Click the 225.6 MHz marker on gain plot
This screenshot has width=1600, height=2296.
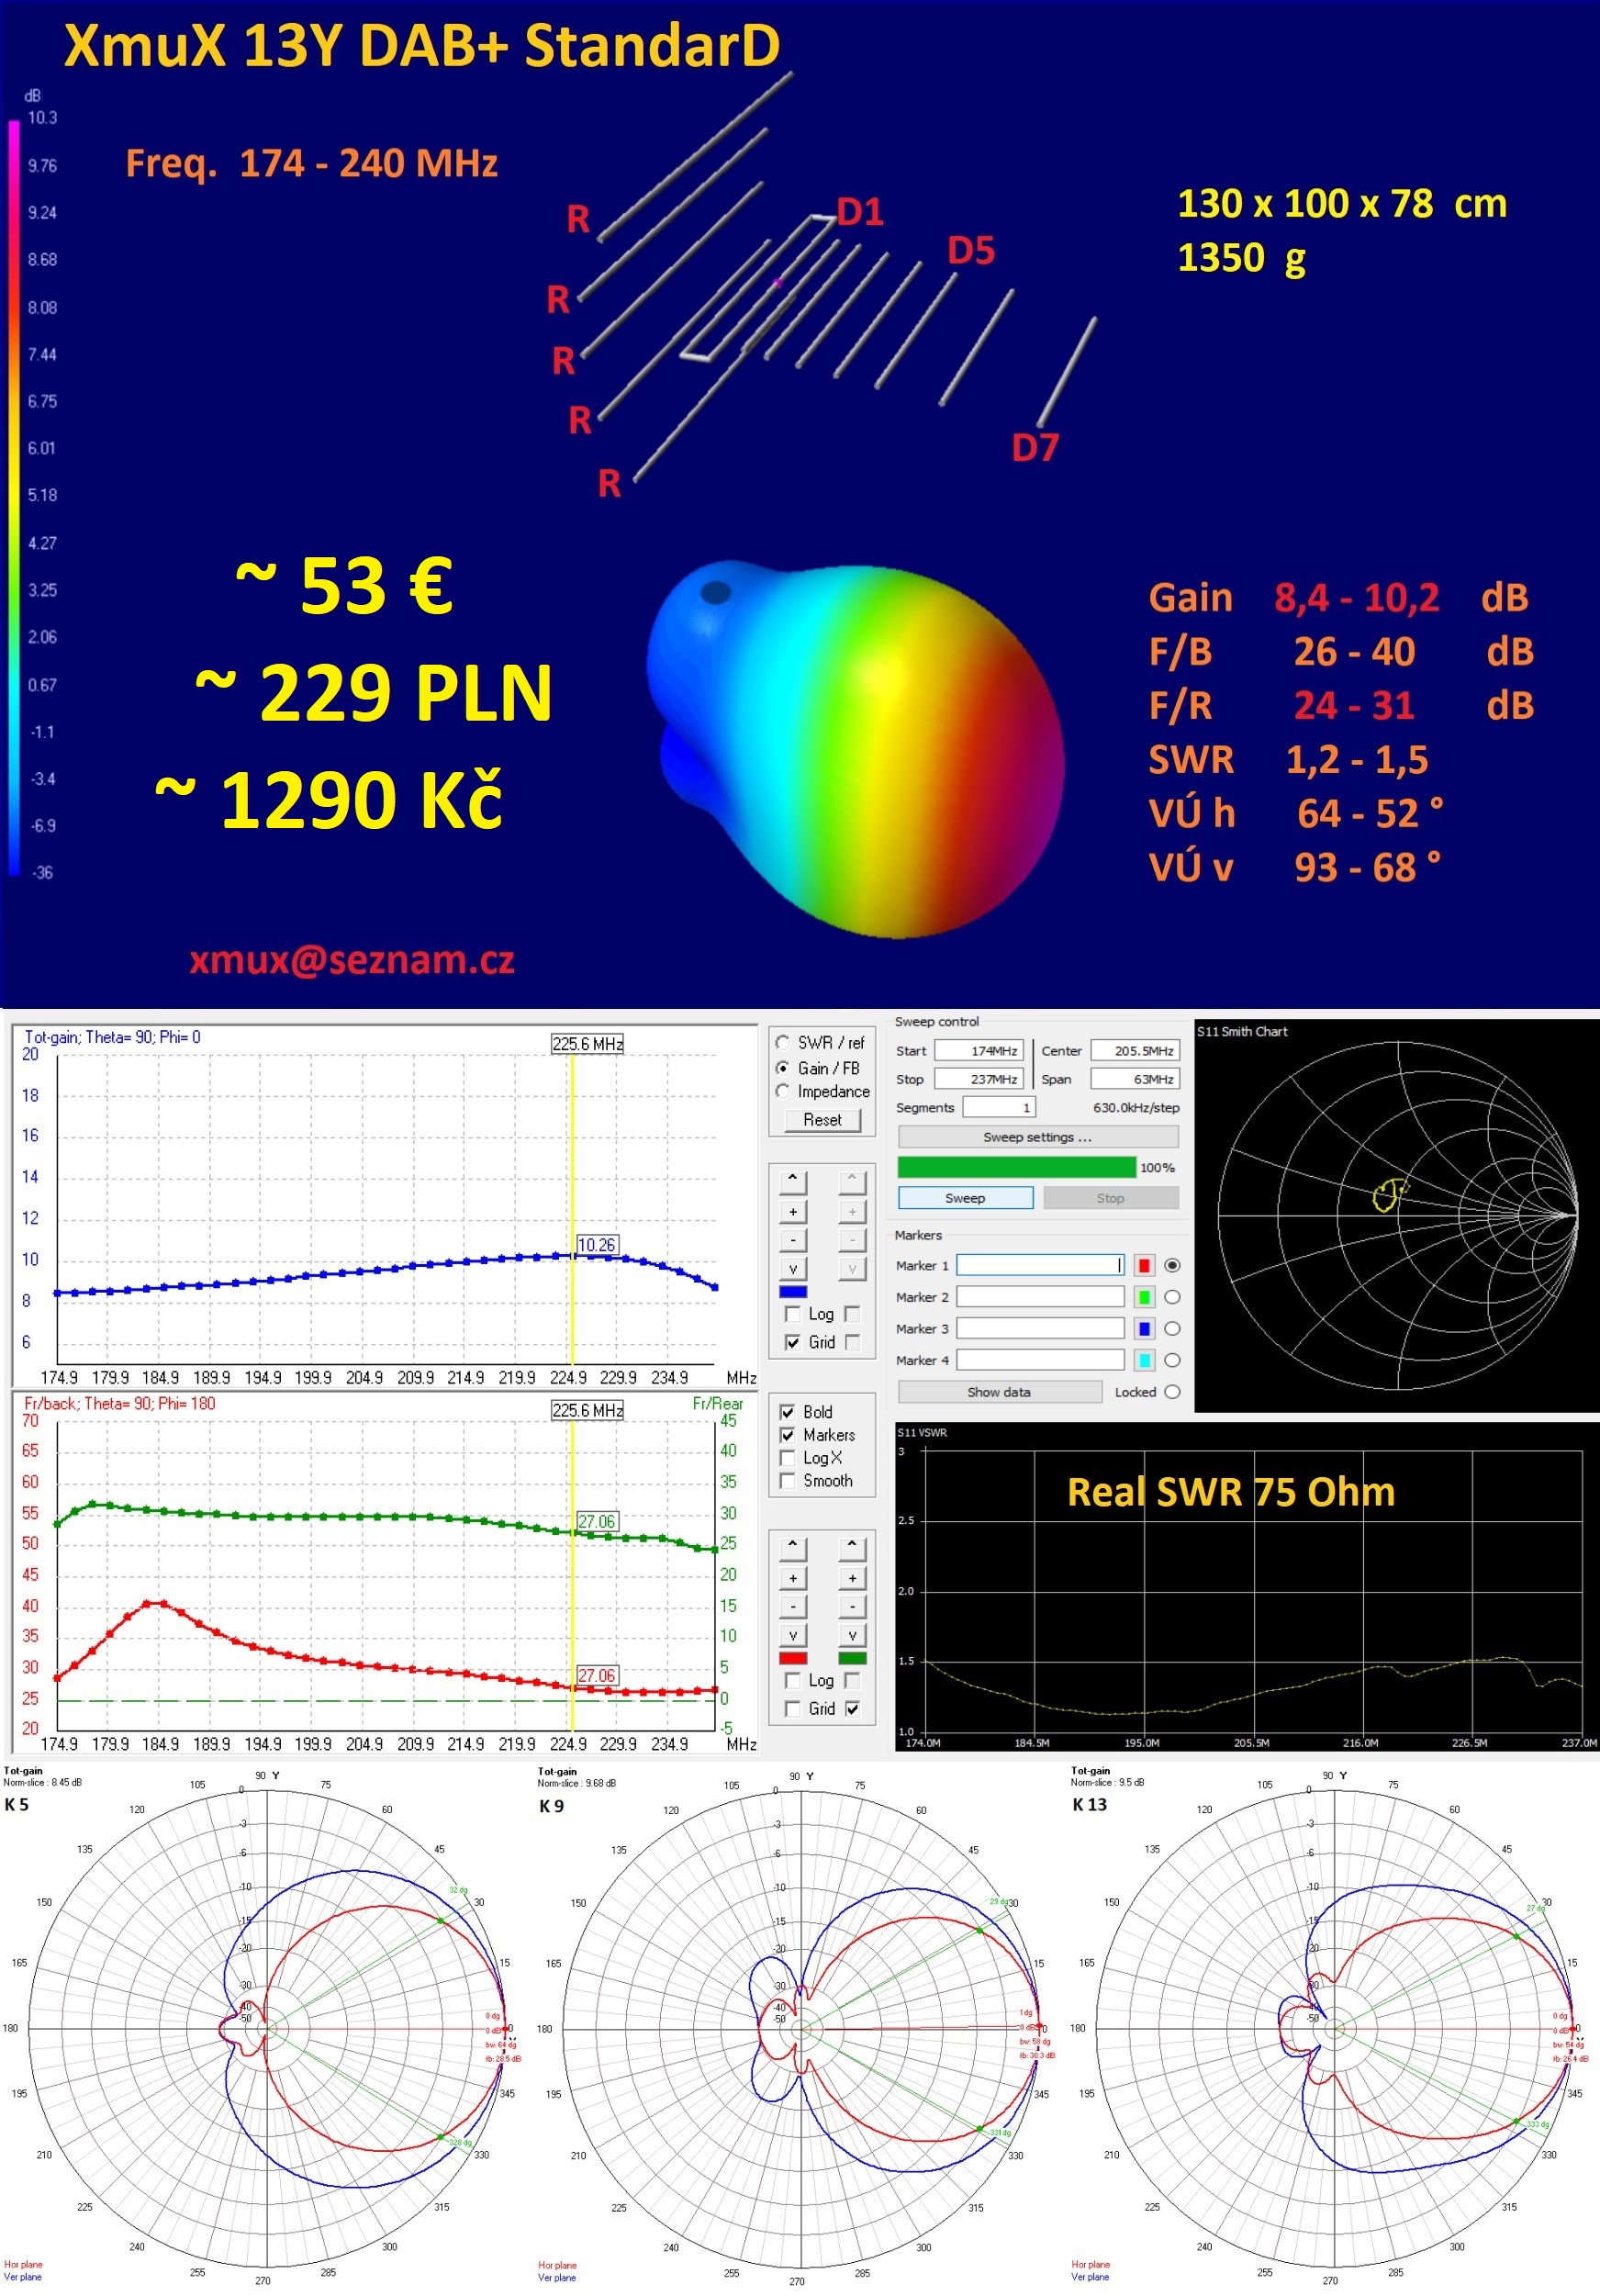coord(587,1044)
